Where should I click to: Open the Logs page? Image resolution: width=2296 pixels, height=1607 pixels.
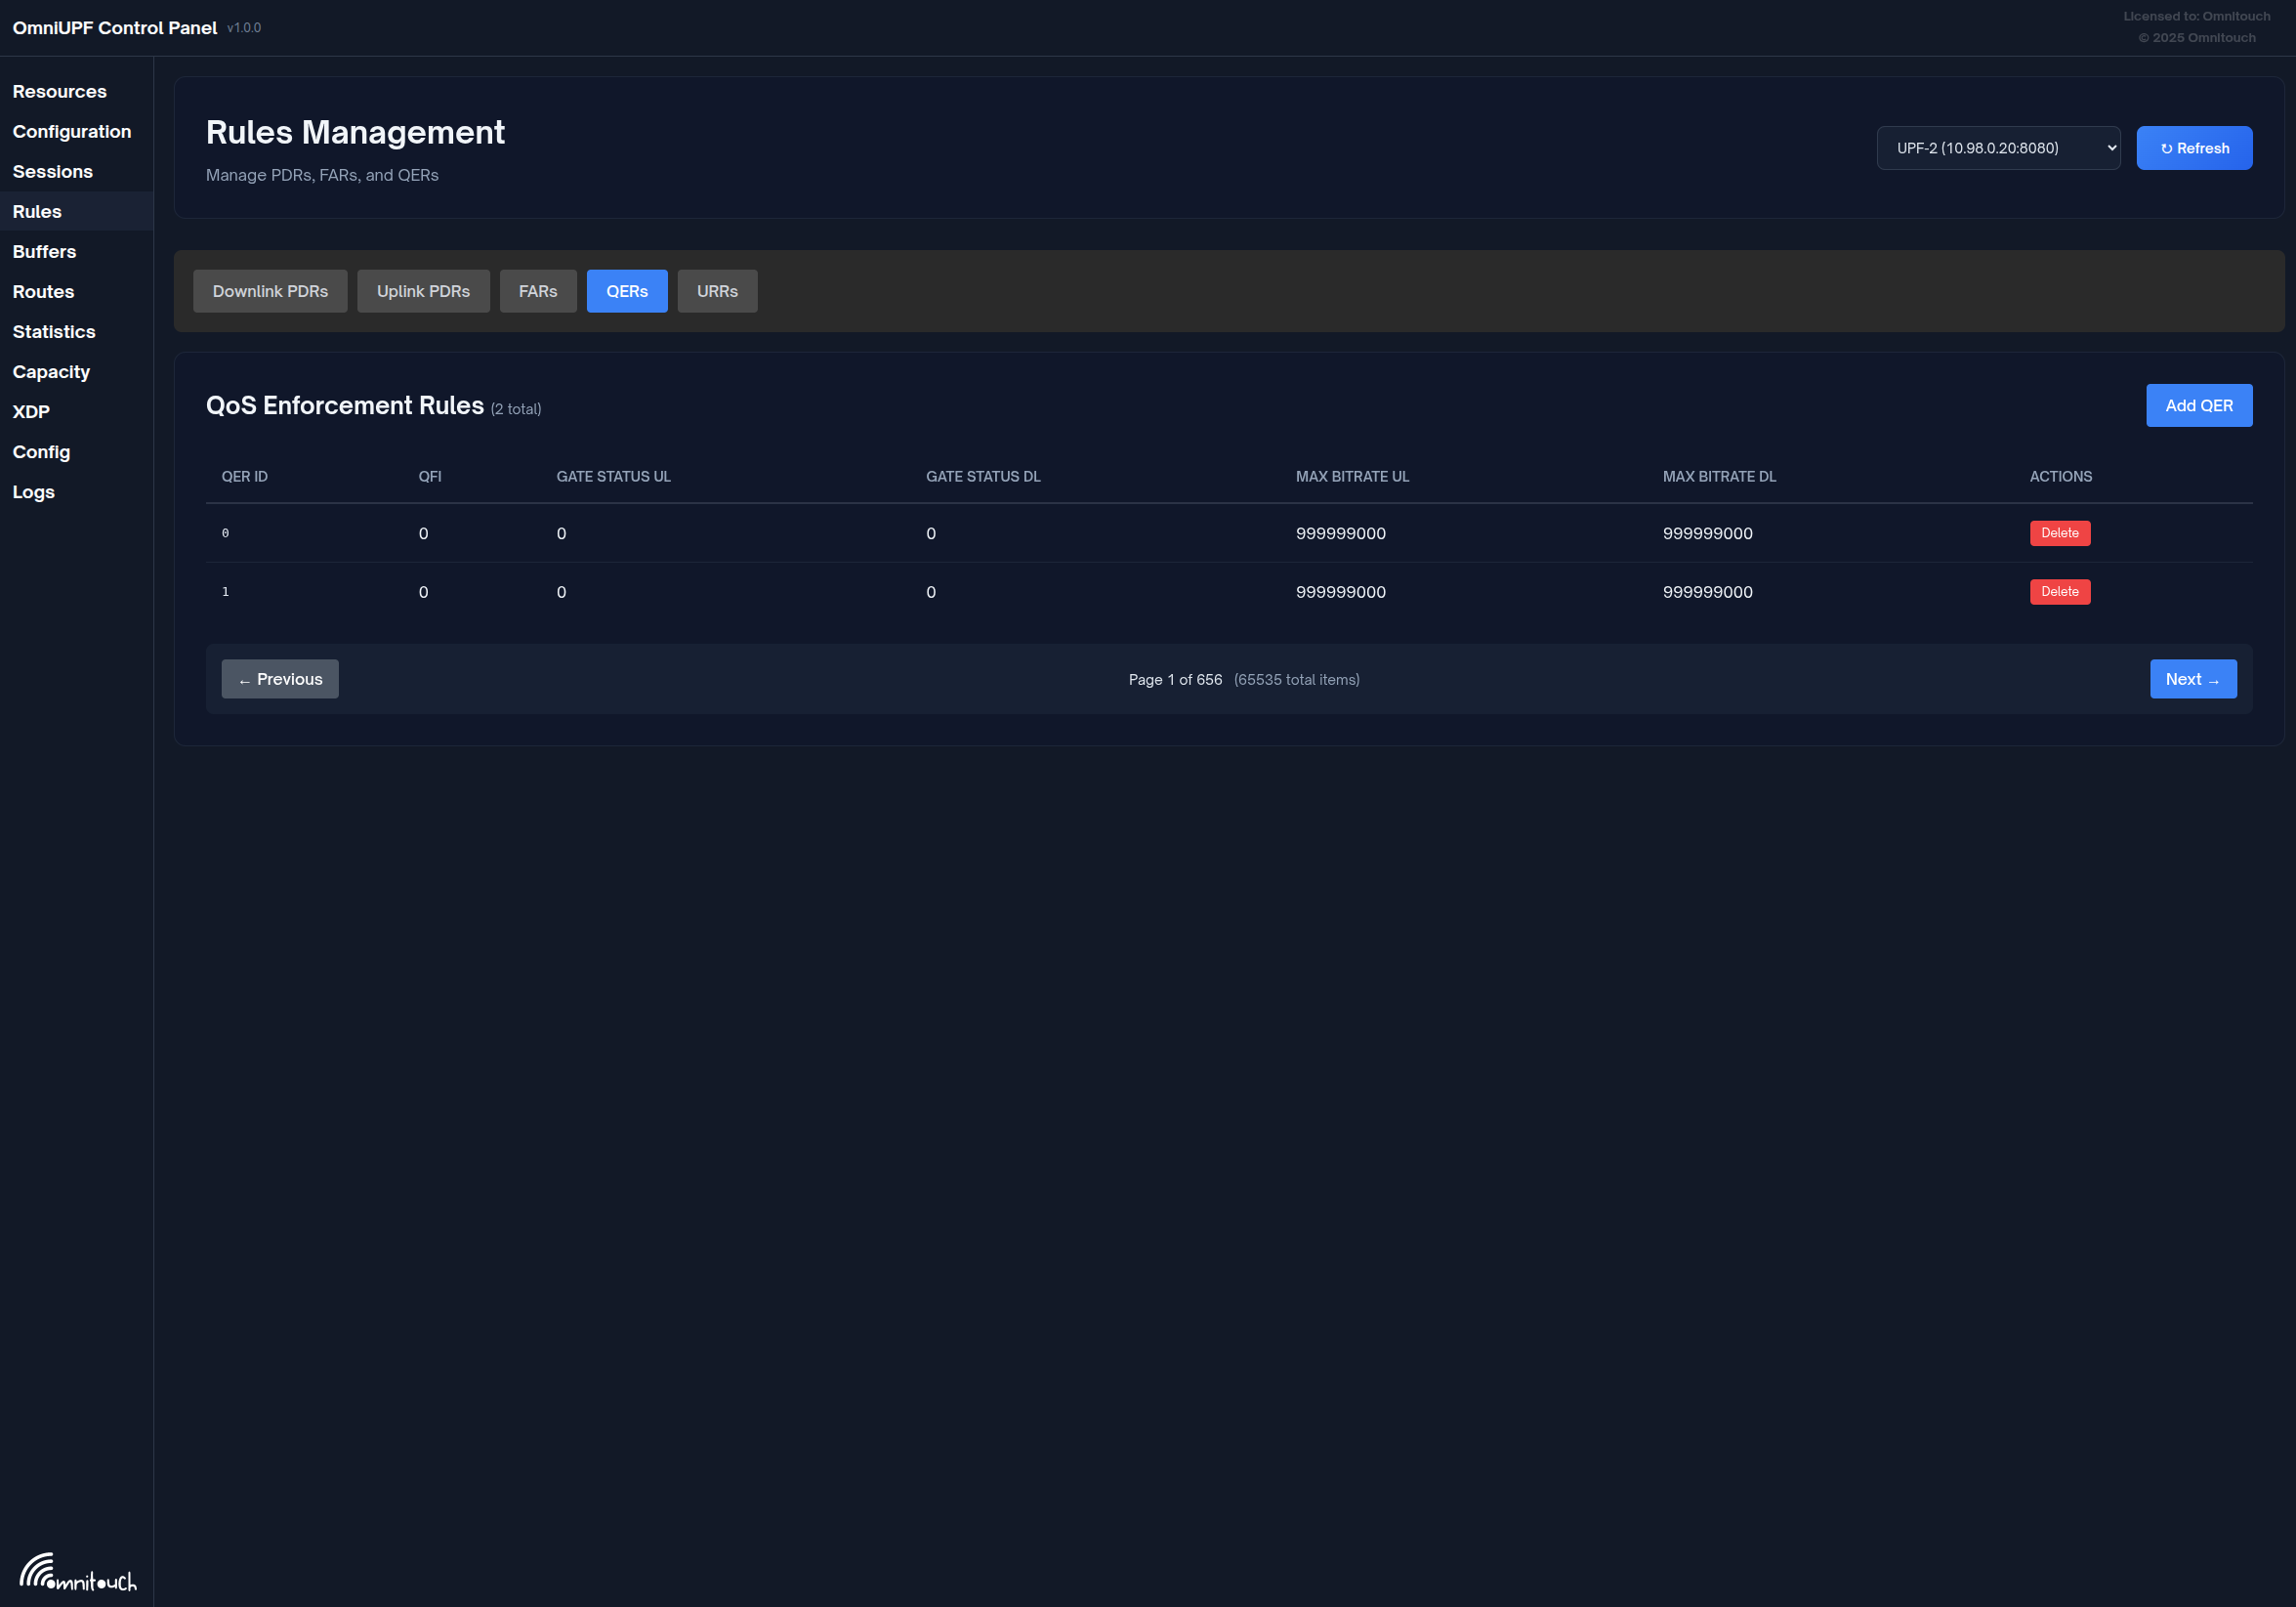point(34,491)
